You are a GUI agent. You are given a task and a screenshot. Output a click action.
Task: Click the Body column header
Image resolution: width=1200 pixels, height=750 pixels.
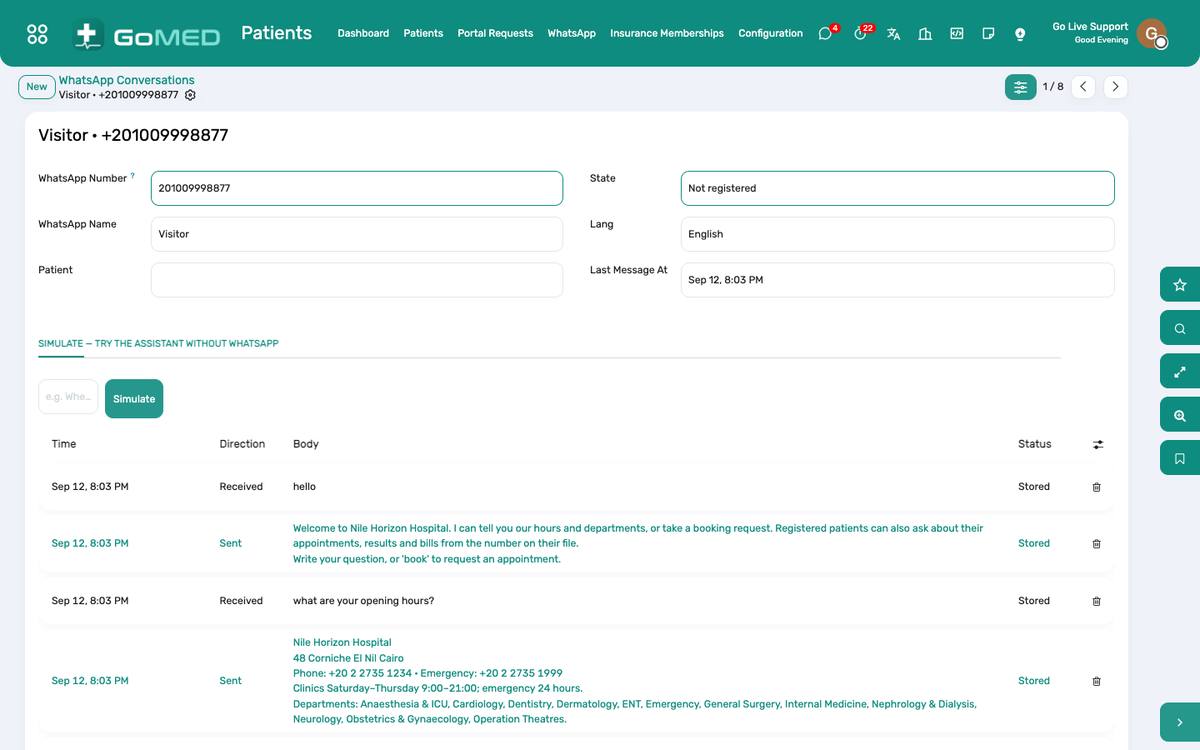tap(306, 444)
